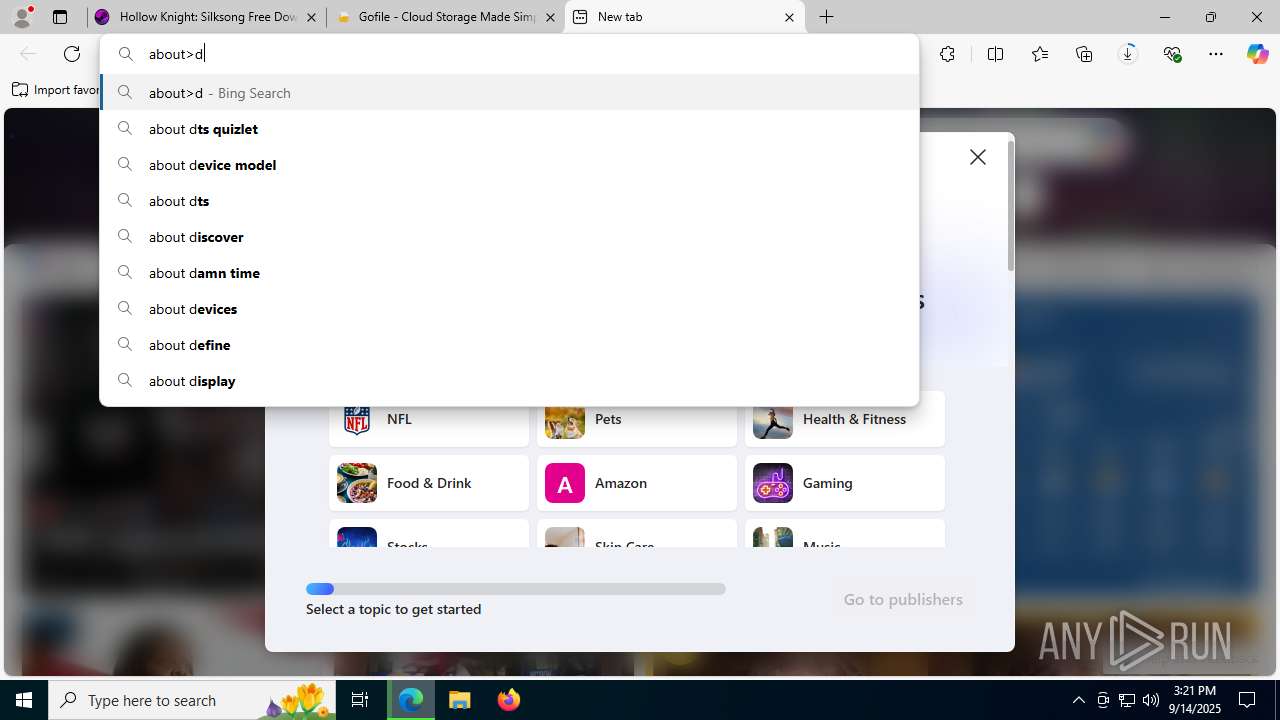1280x720 pixels.
Task: Select the NFL topic card
Action: 429,419
